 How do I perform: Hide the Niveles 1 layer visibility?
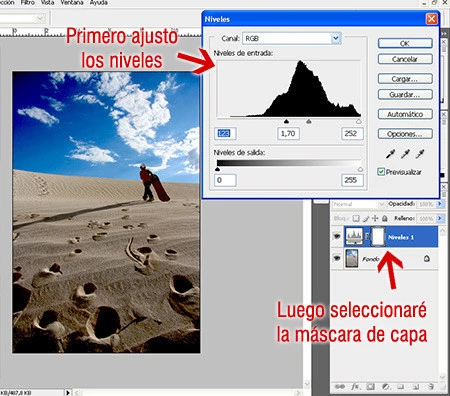[x=337, y=236]
